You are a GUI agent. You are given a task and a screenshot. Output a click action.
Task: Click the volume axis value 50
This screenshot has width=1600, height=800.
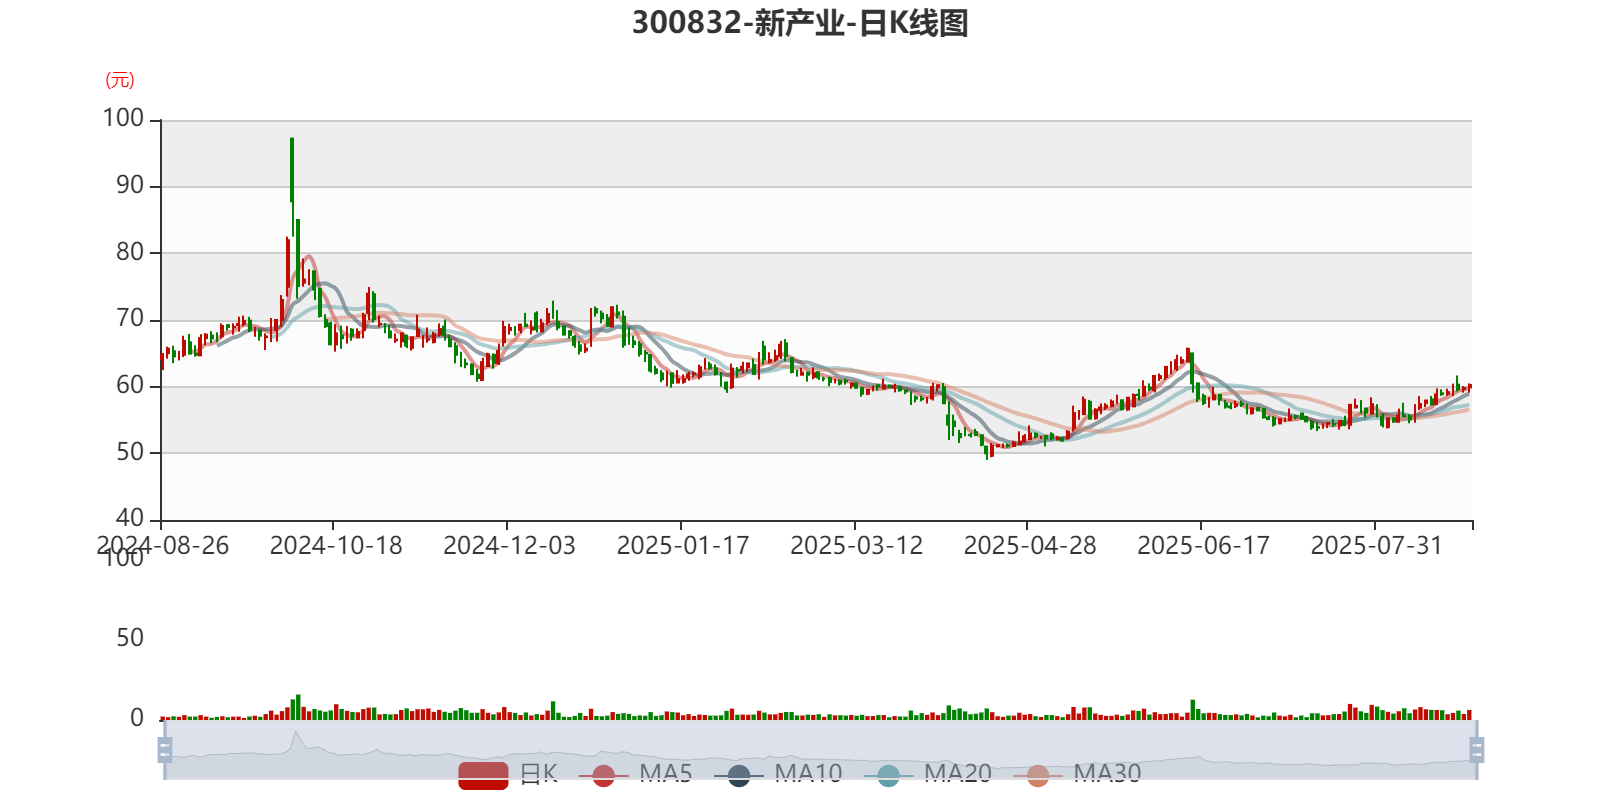point(130,638)
